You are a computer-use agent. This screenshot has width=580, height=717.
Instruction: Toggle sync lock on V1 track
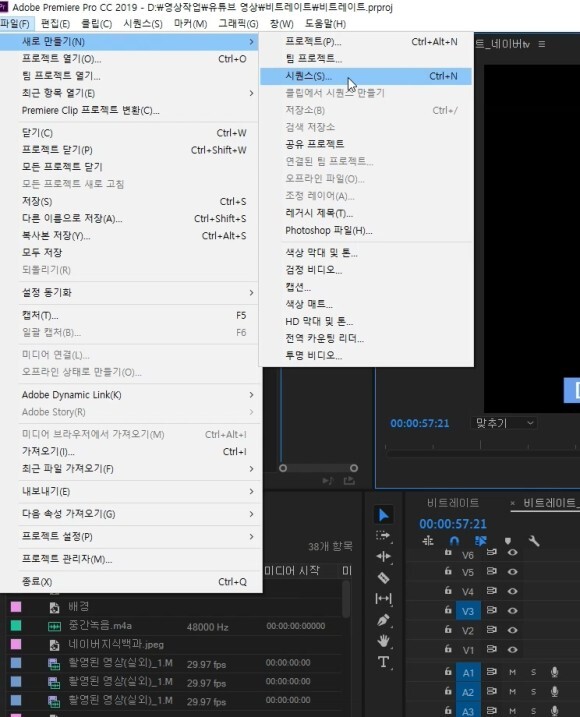click(x=492, y=649)
